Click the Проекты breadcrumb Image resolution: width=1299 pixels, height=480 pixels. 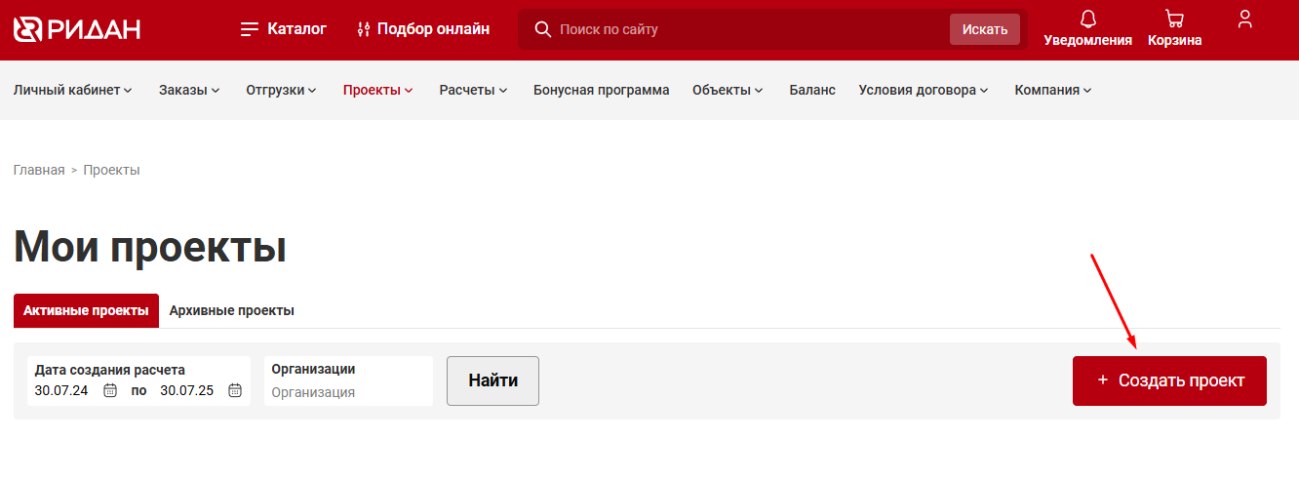[x=111, y=170]
